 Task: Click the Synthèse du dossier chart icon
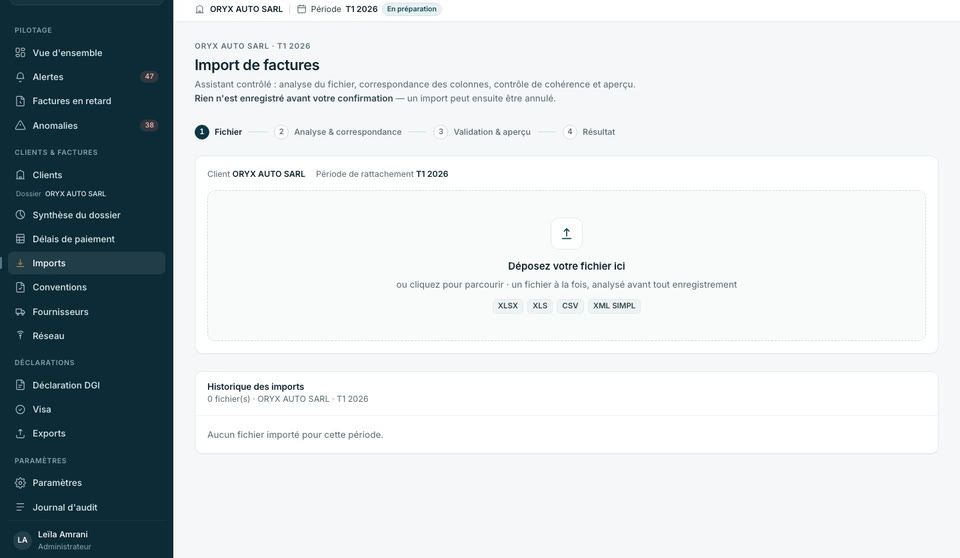20,215
